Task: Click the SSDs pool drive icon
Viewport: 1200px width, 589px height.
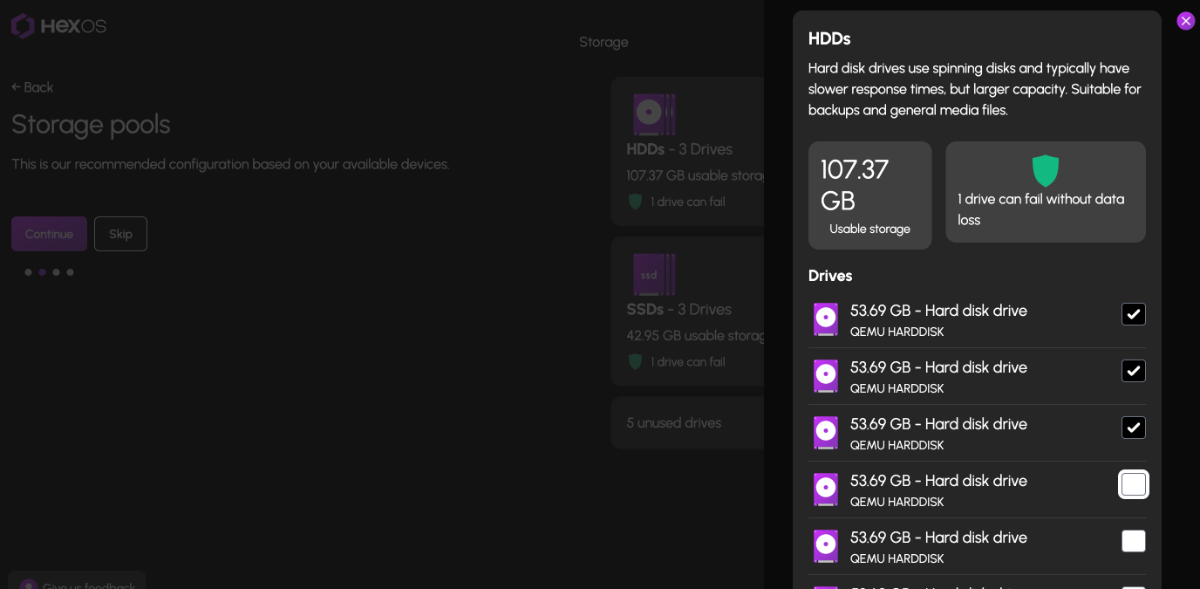Action: click(654, 274)
